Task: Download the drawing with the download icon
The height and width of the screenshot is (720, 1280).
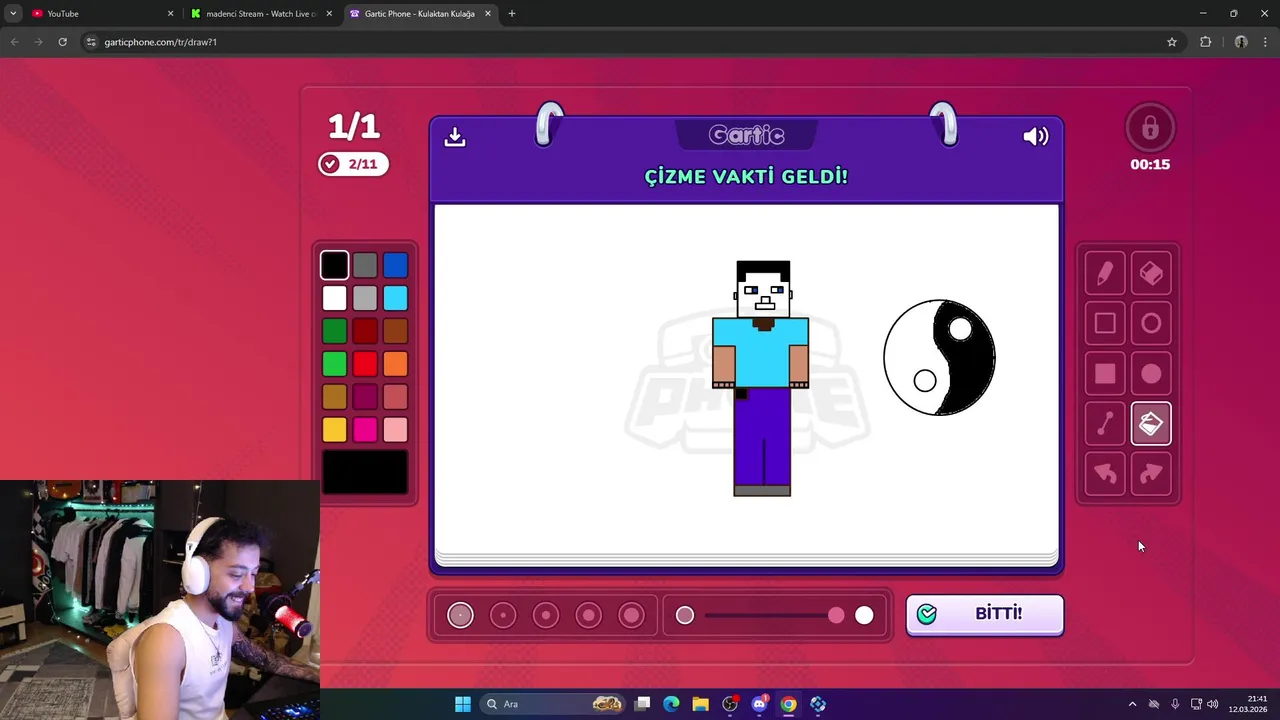Action: [x=455, y=137]
